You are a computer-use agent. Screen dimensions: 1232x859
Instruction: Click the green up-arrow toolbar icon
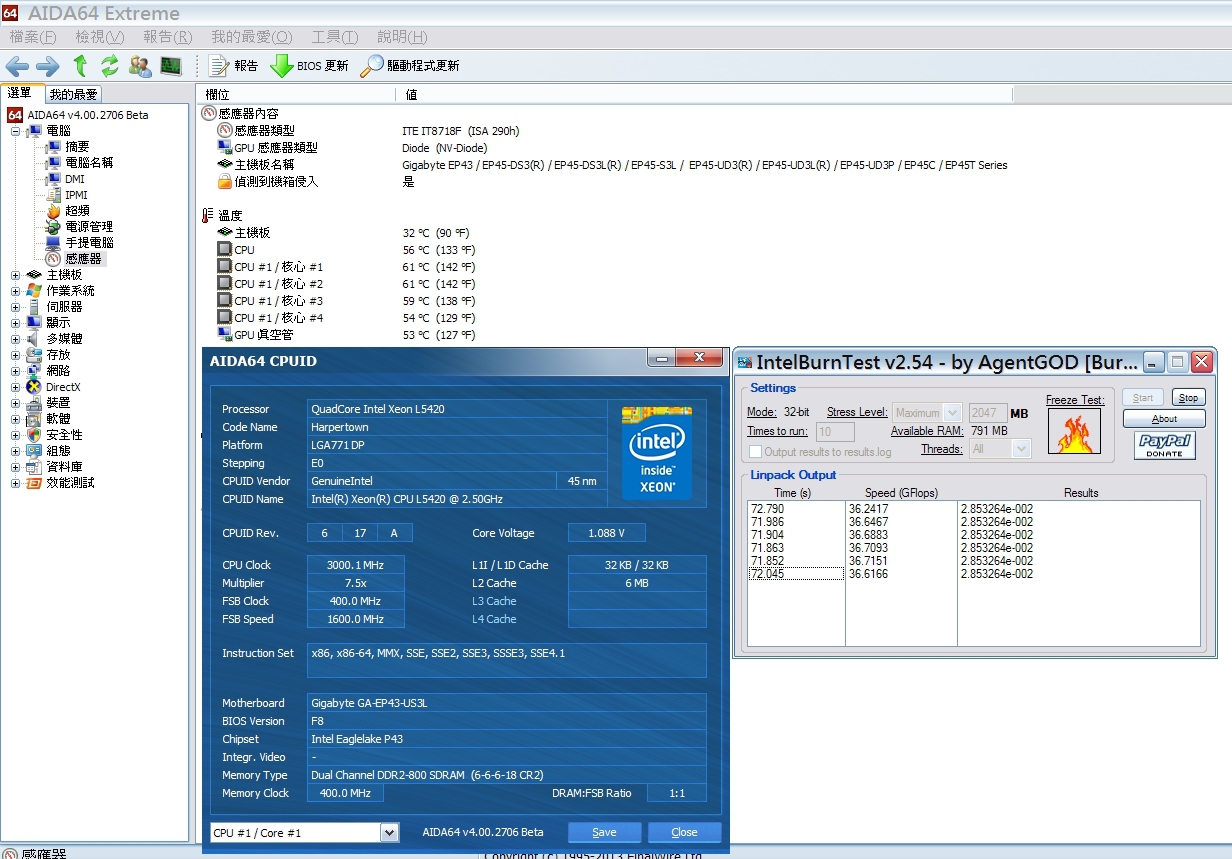click(80, 66)
